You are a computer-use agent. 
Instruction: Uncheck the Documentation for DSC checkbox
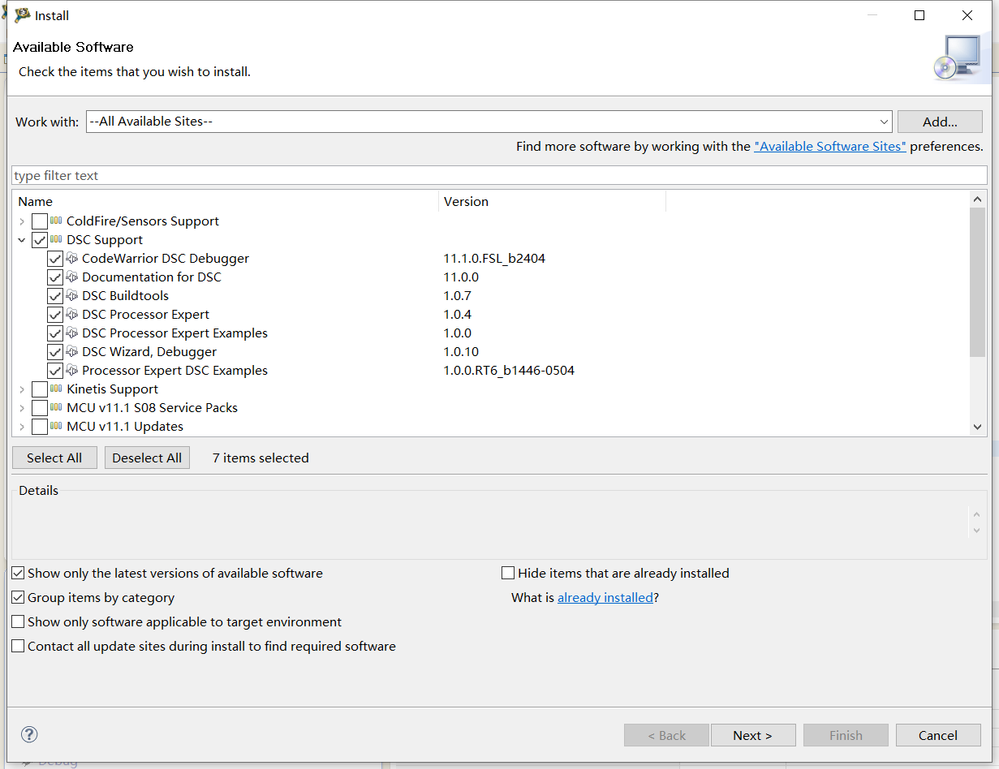coord(55,277)
